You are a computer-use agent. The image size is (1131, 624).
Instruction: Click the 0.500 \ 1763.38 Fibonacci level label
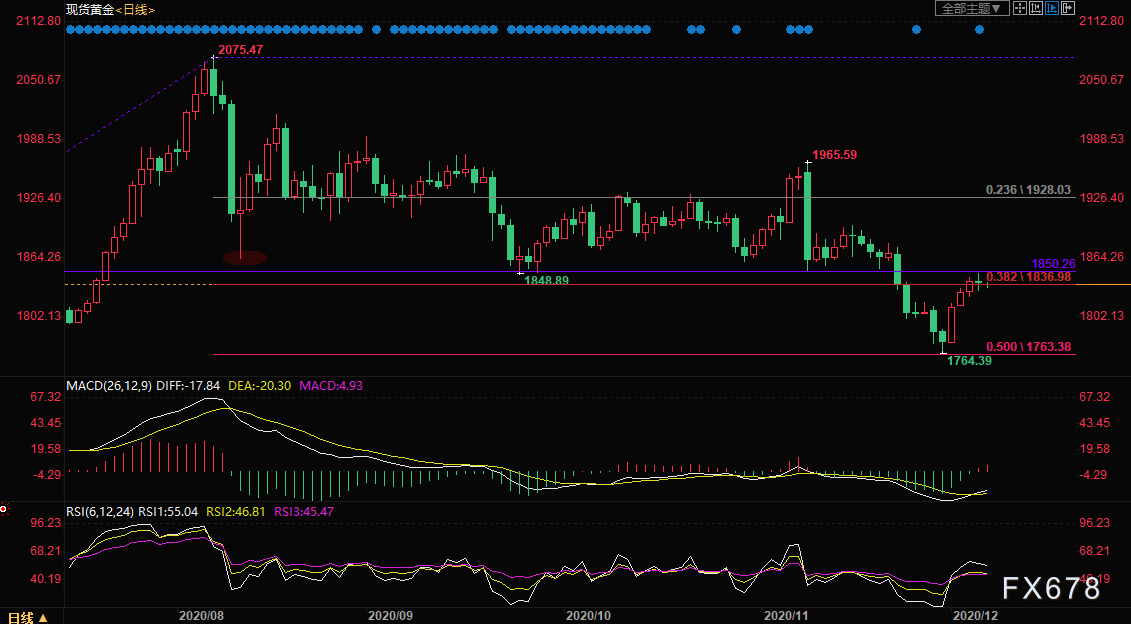(x=1028, y=347)
